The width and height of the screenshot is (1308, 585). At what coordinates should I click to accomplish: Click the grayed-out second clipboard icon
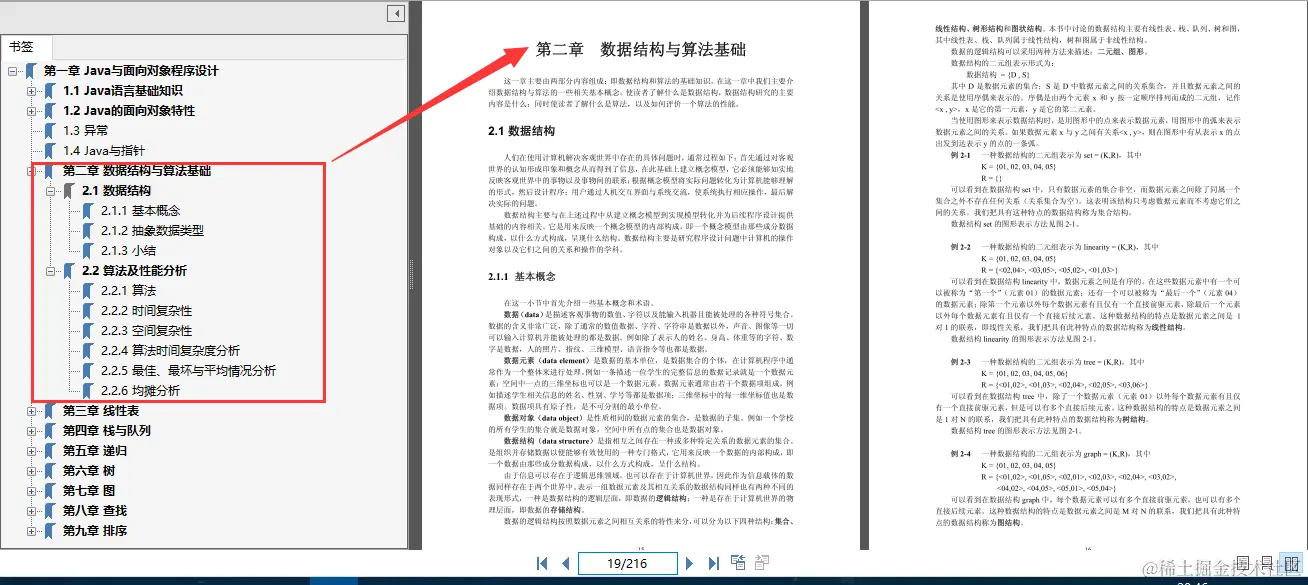pyautogui.click(x=762, y=563)
